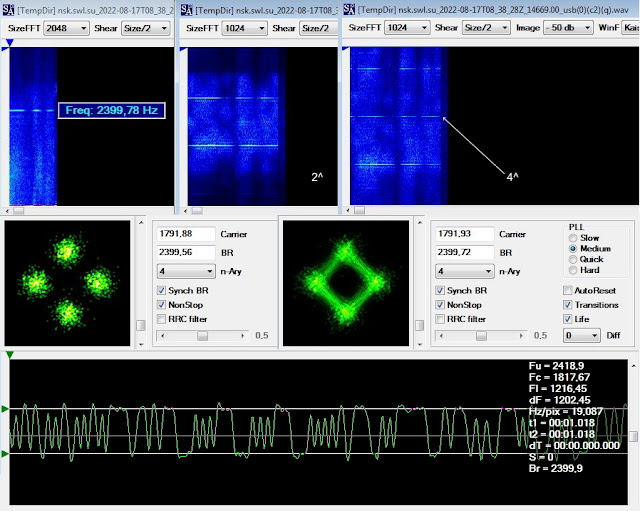Select Slow PLL mode

tap(573, 238)
